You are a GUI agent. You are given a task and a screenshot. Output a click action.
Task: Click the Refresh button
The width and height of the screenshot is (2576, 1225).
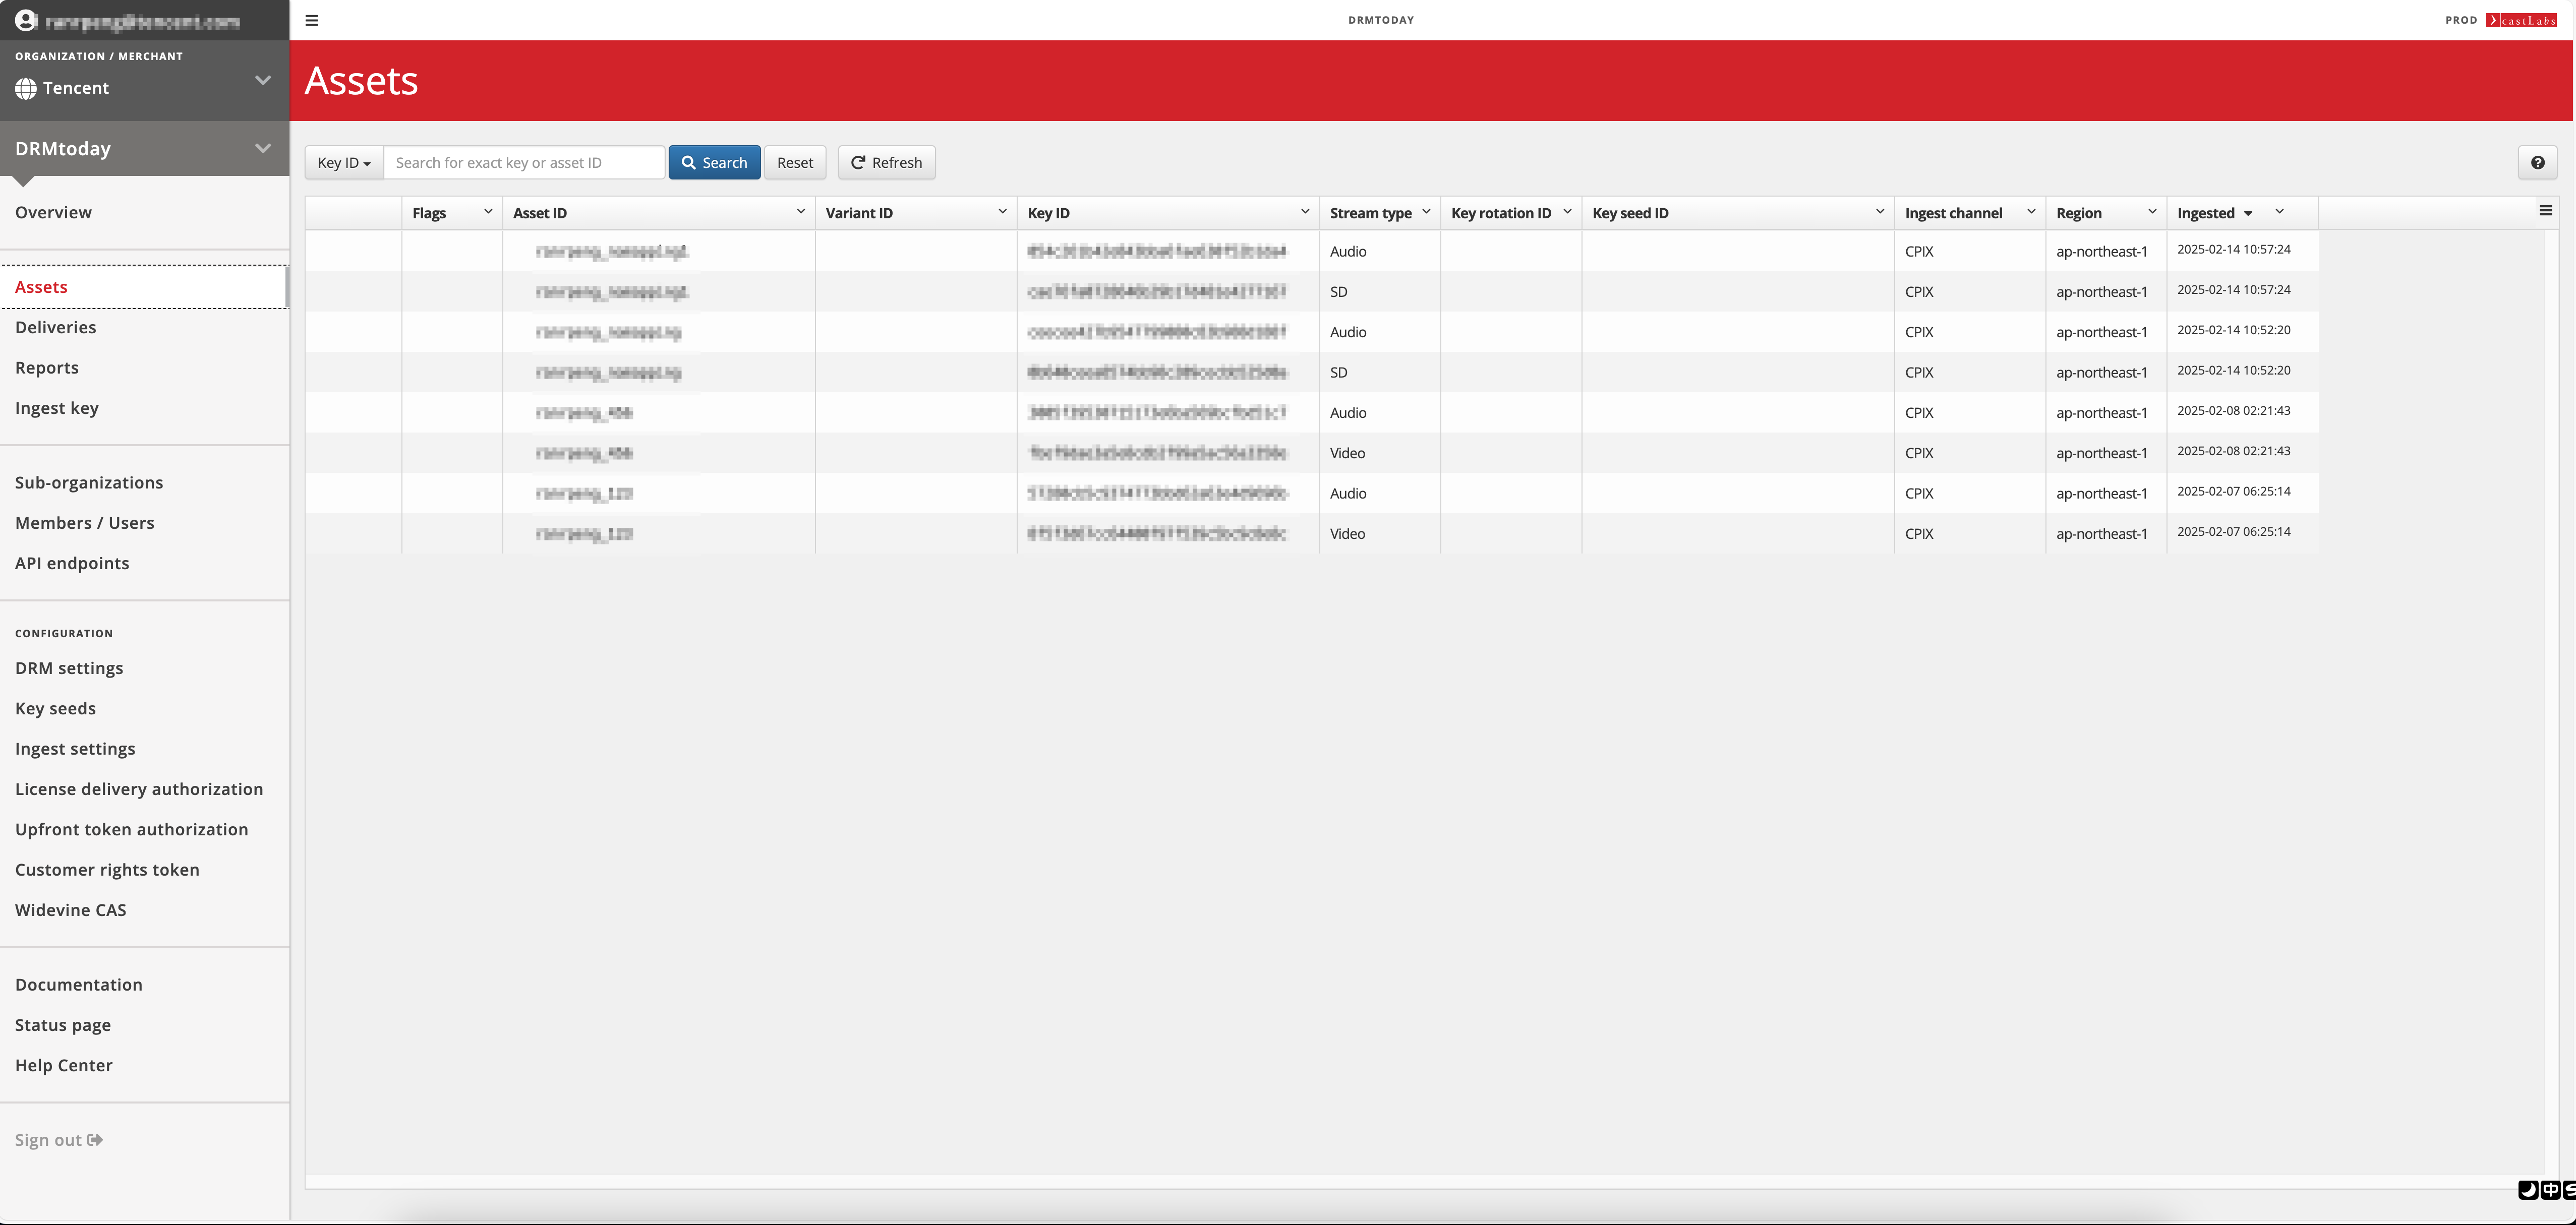pos(886,163)
